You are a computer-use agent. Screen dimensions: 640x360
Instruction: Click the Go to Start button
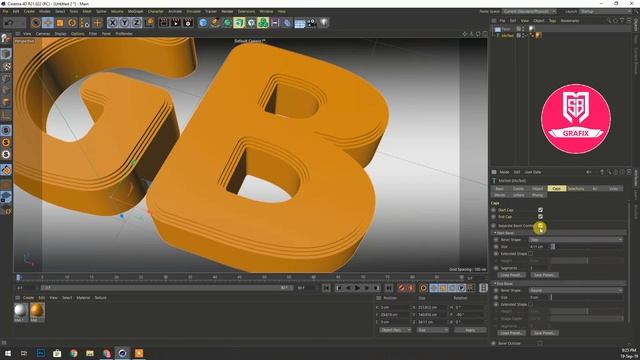pos(327,288)
